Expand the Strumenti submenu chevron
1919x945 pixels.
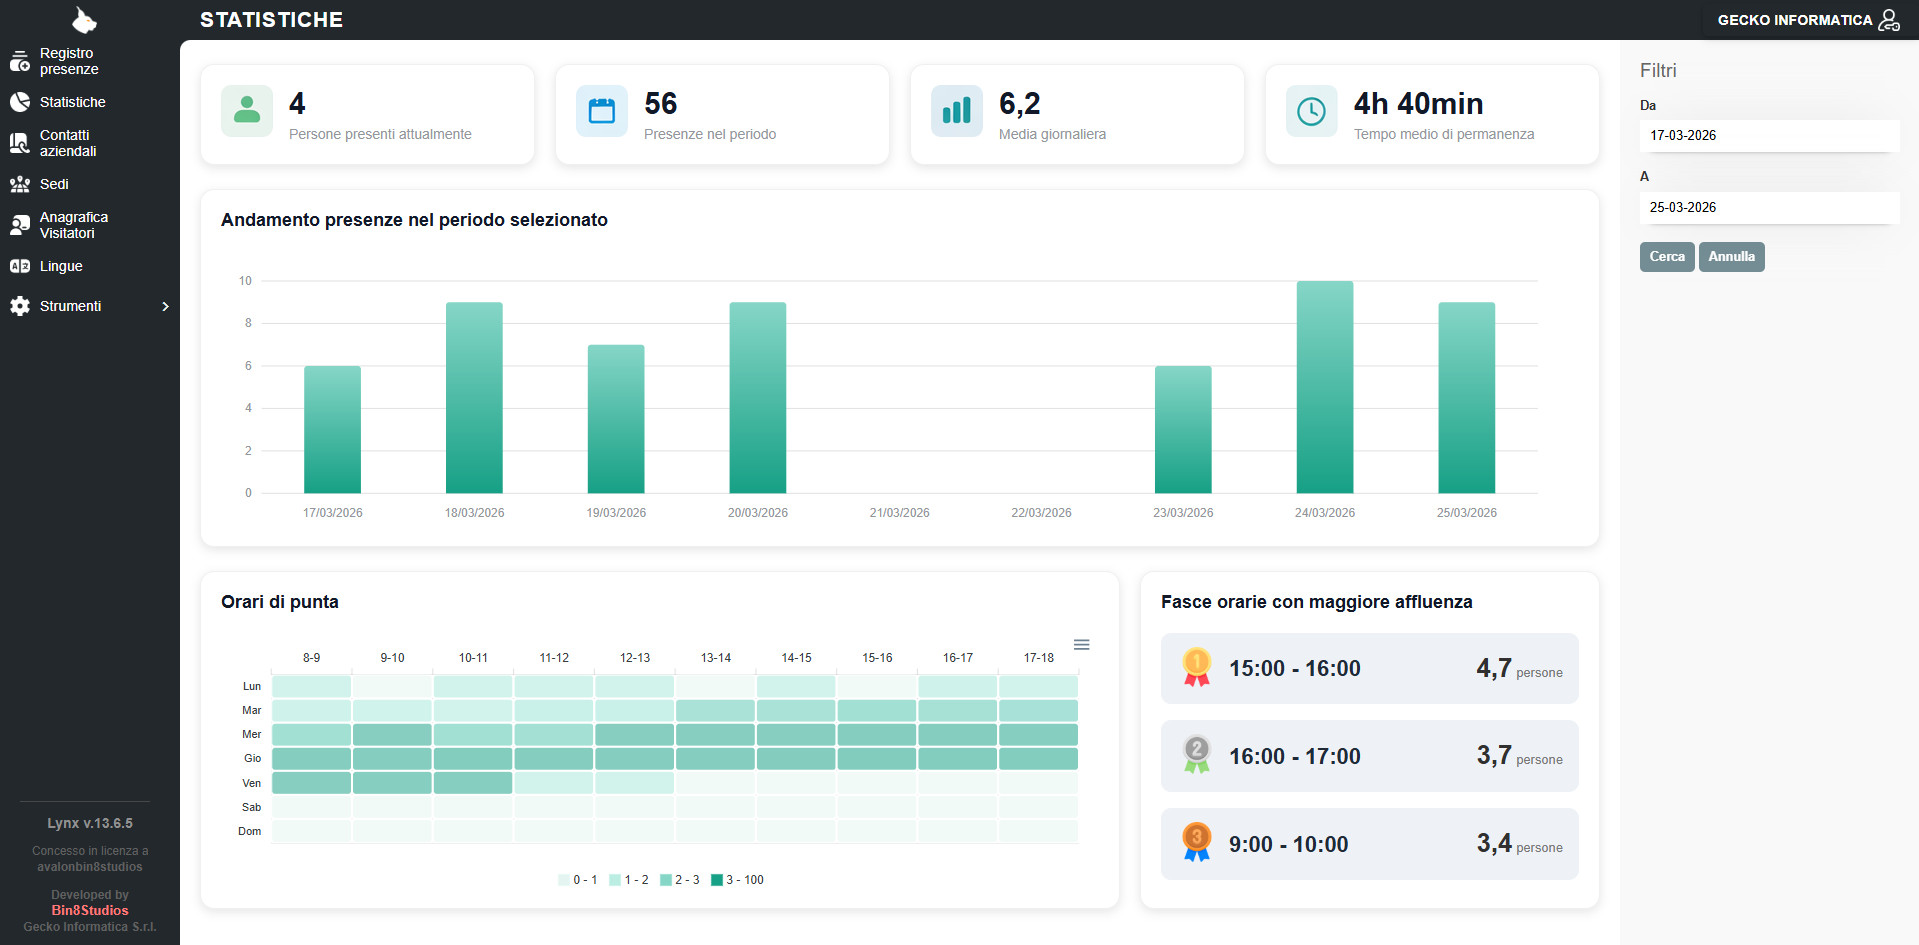(x=166, y=307)
